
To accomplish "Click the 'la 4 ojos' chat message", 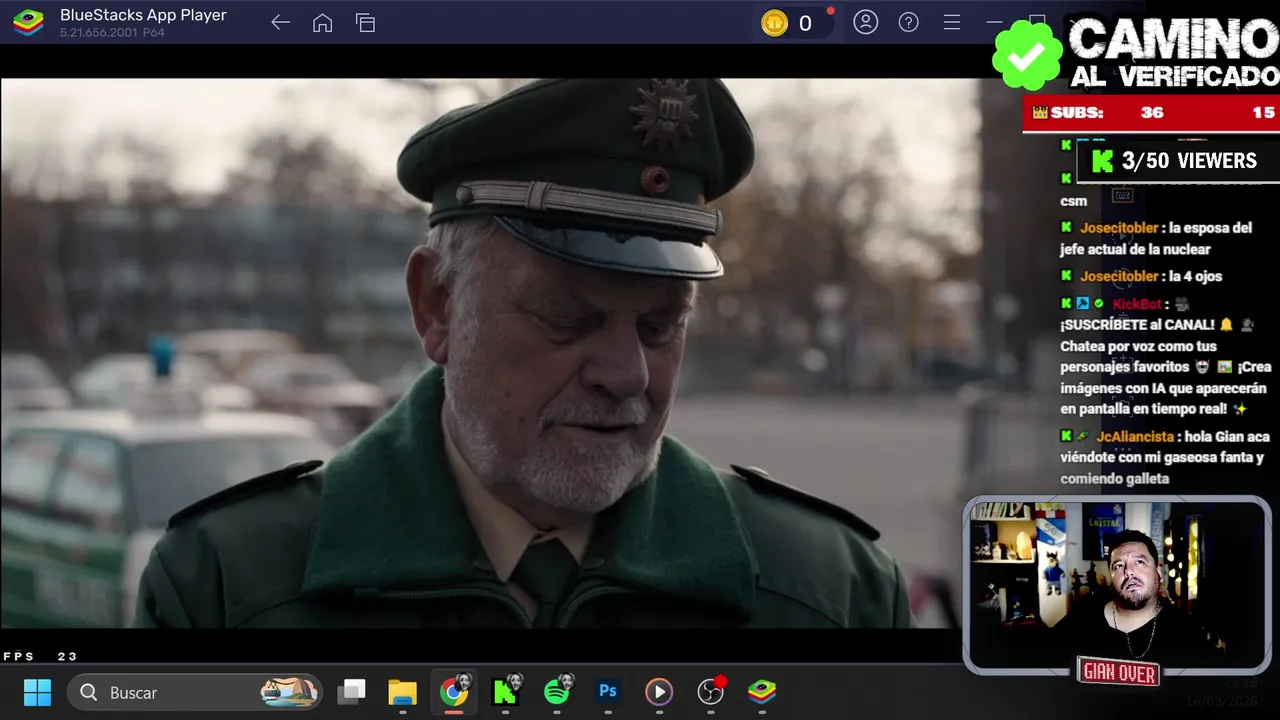I will tap(1196, 276).
